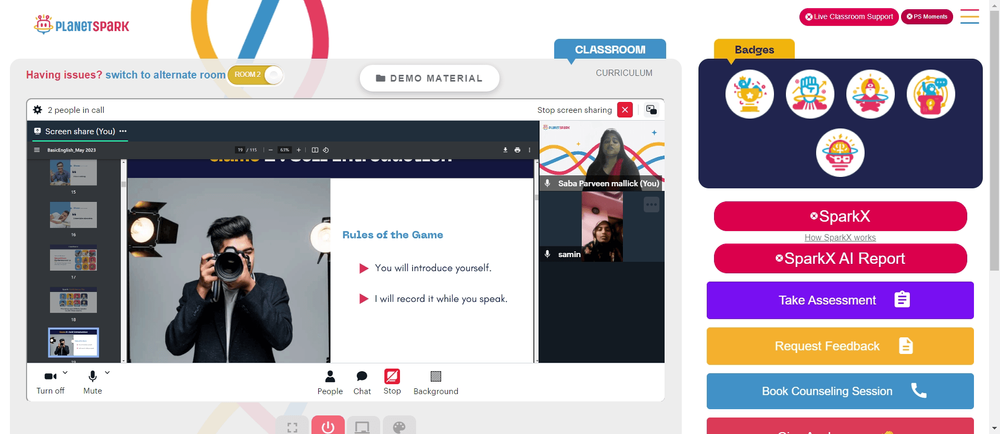Screen dimensions: 1000x434
Task: Click samin microphone status icon
Action: pyautogui.click(x=547, y=254)
